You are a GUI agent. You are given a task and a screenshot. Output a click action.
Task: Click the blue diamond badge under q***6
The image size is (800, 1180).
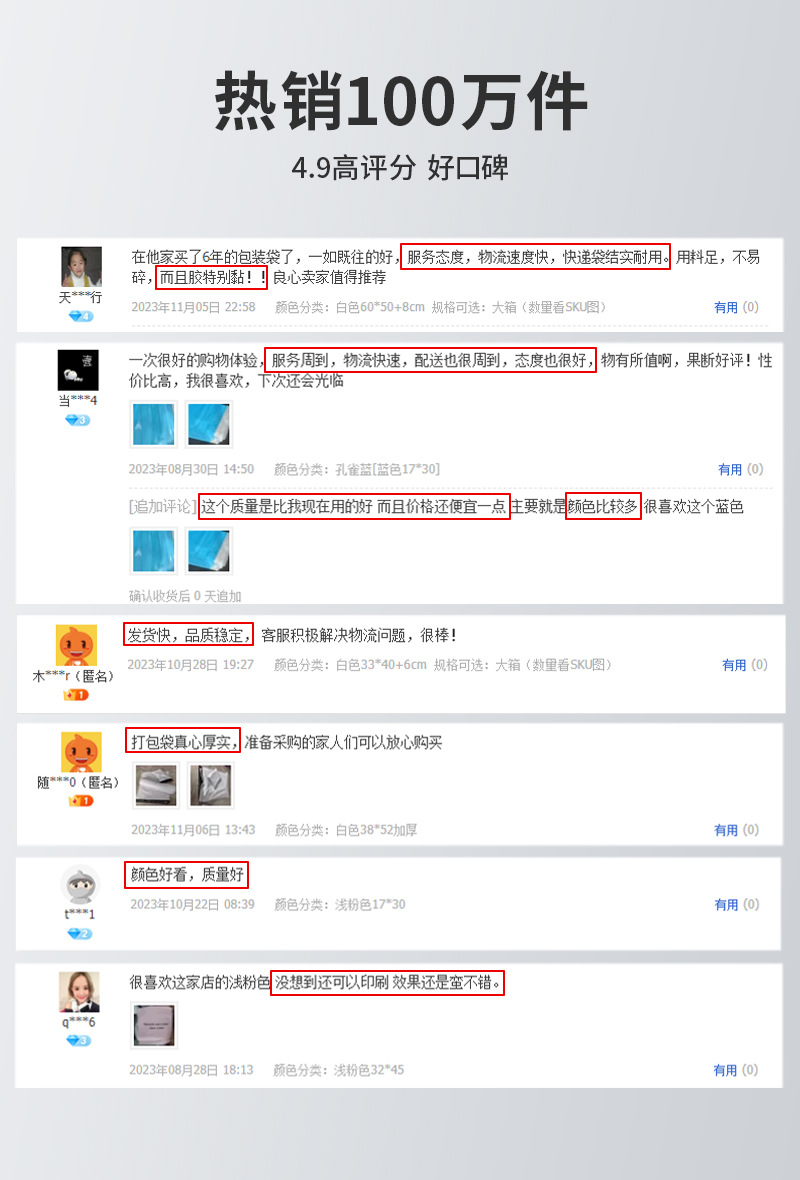pos(78,1041)
